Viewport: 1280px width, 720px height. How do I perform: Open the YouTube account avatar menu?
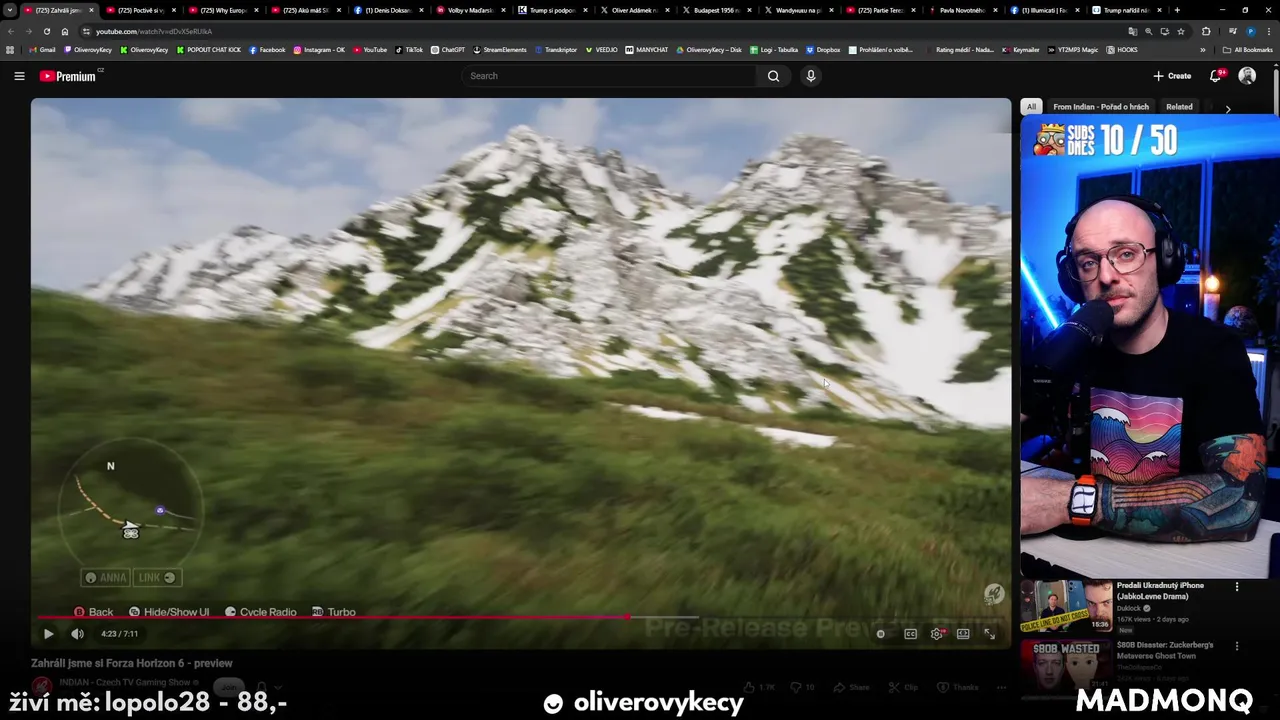coord(1247,76)
